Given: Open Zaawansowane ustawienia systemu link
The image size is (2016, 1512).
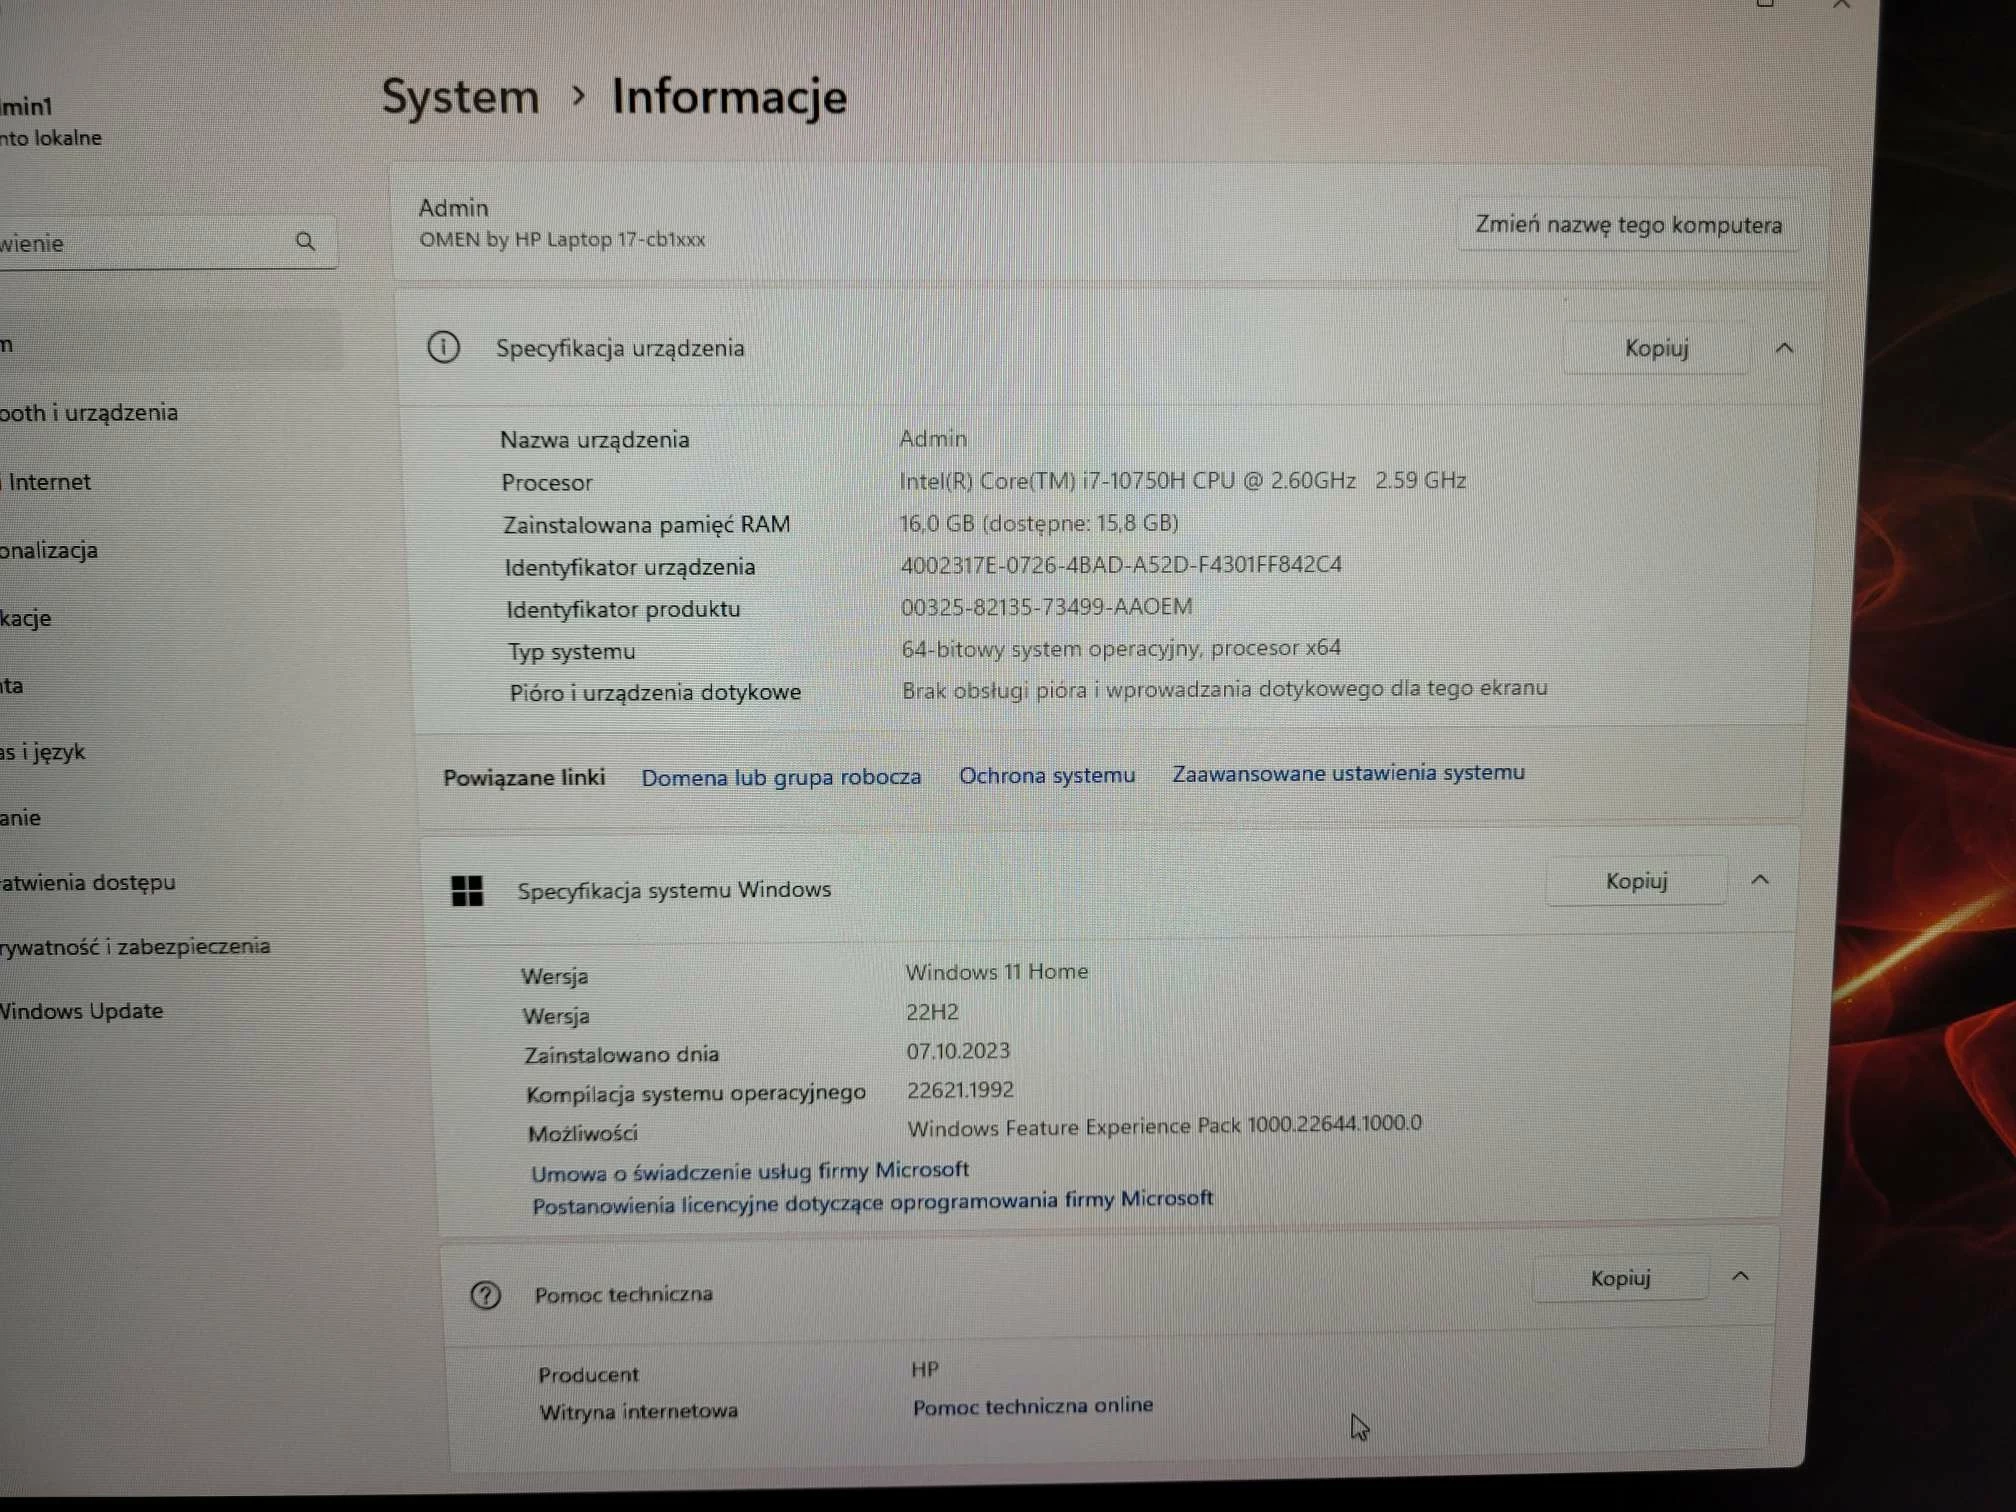Looking at the screenshot, I should 1348,773.
